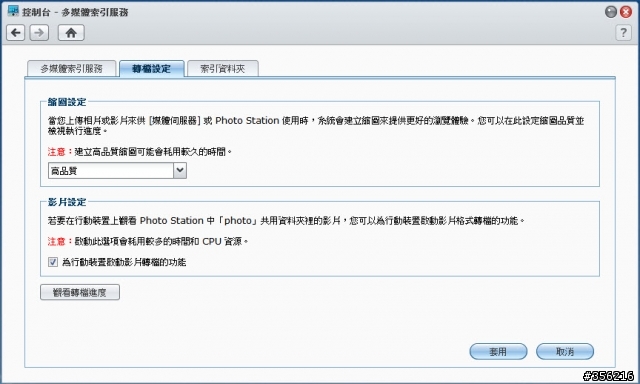The height and width of the screenshot is (384, 640).
Task: Click 觀看轉檔進度 button
Action: pyautogui.click(x=80, y=292)
